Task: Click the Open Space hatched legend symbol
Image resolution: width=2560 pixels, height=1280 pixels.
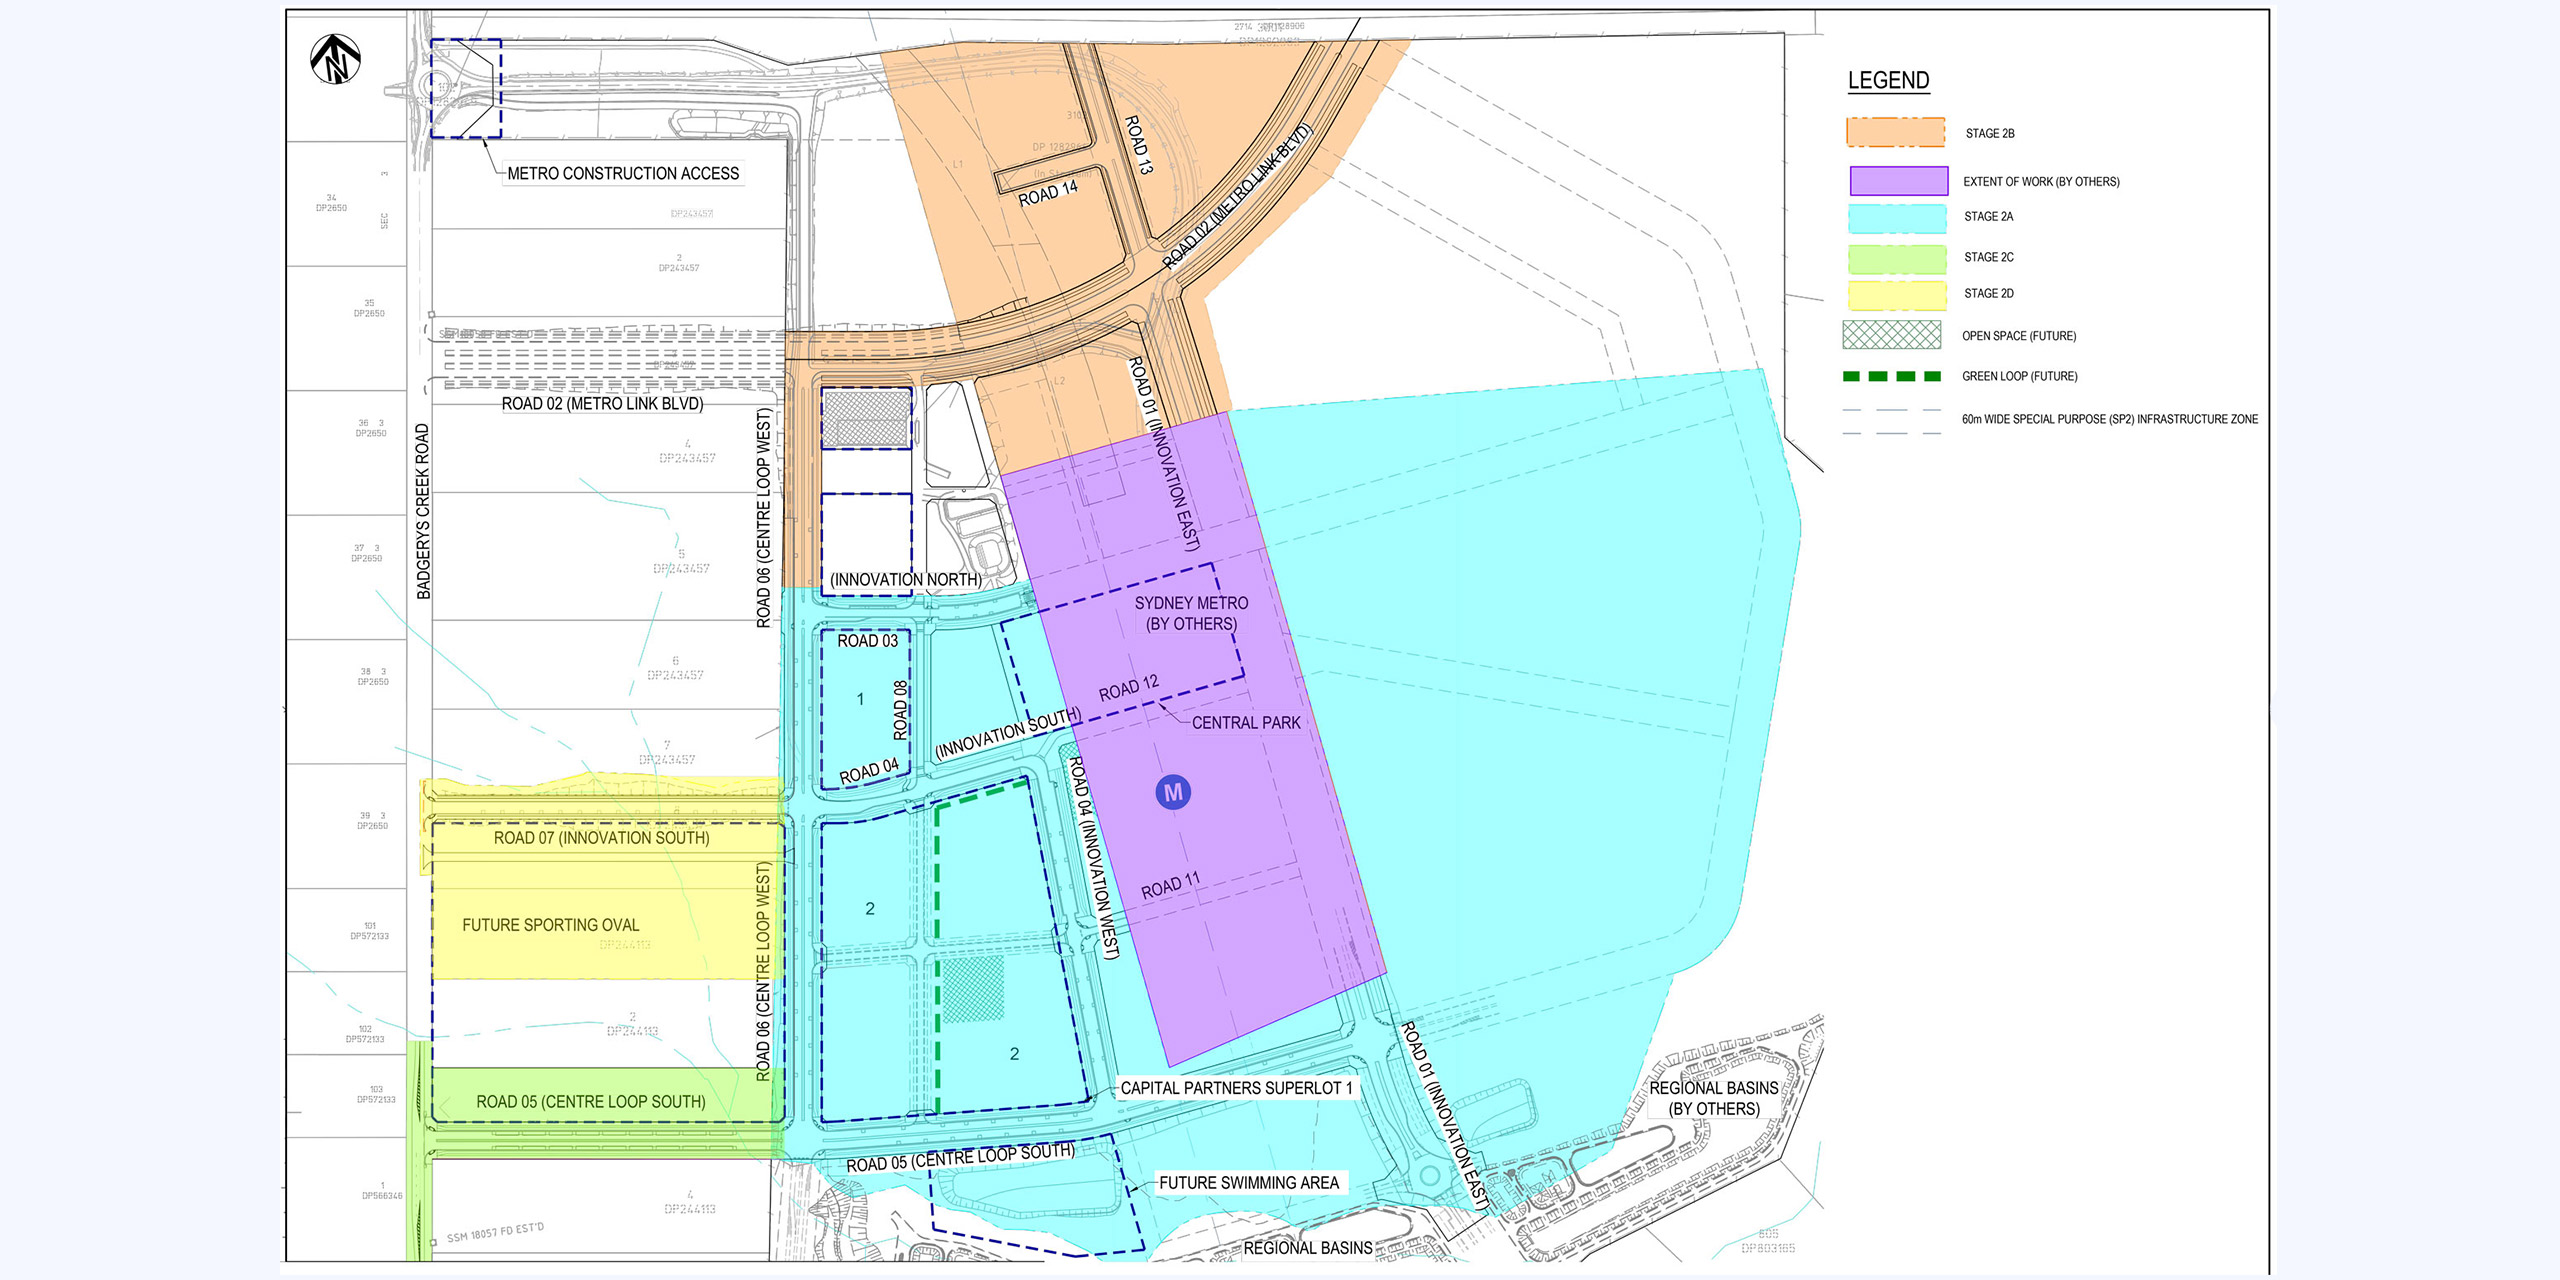Action: 1891,335
